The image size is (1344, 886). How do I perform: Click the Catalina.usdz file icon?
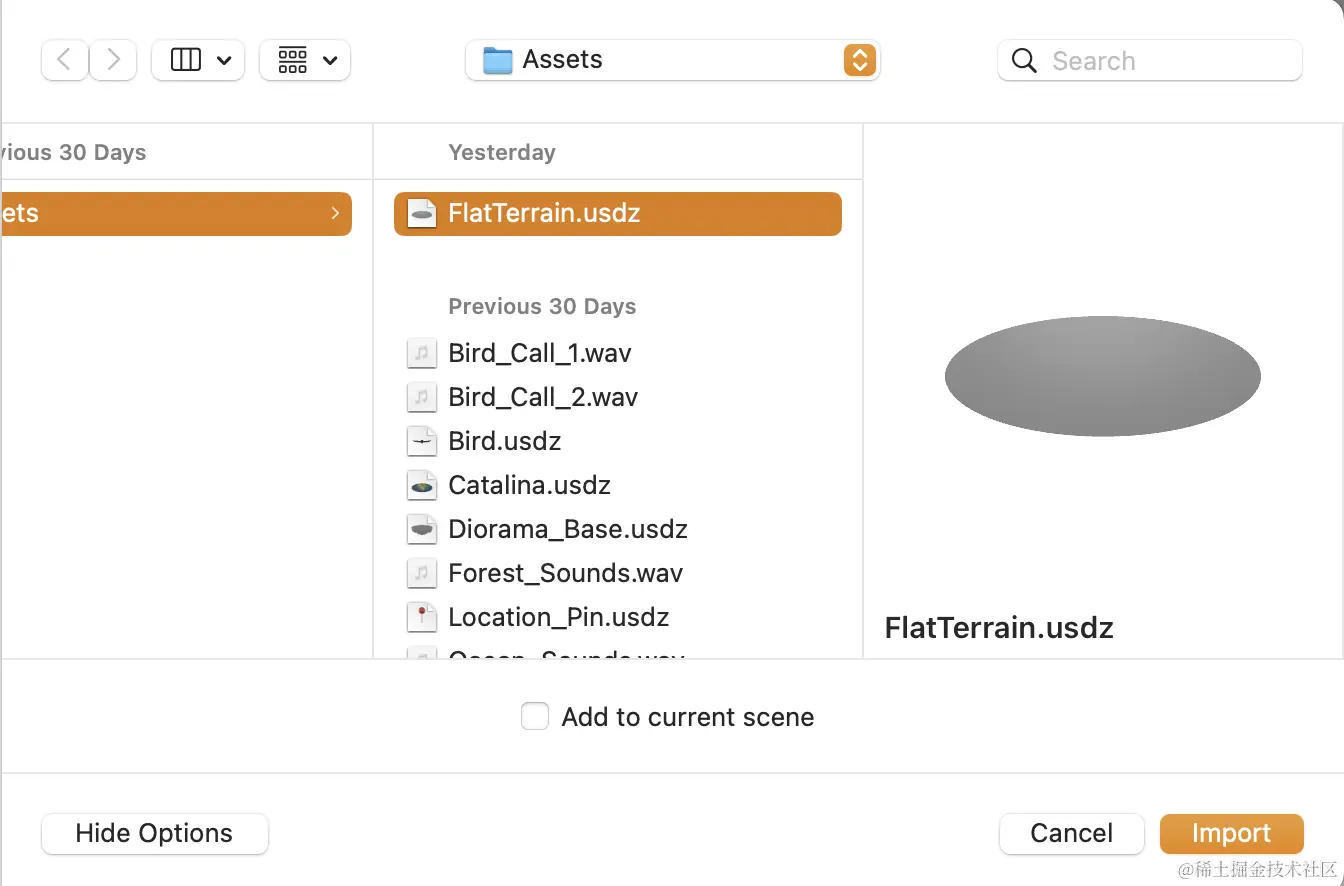422,485
